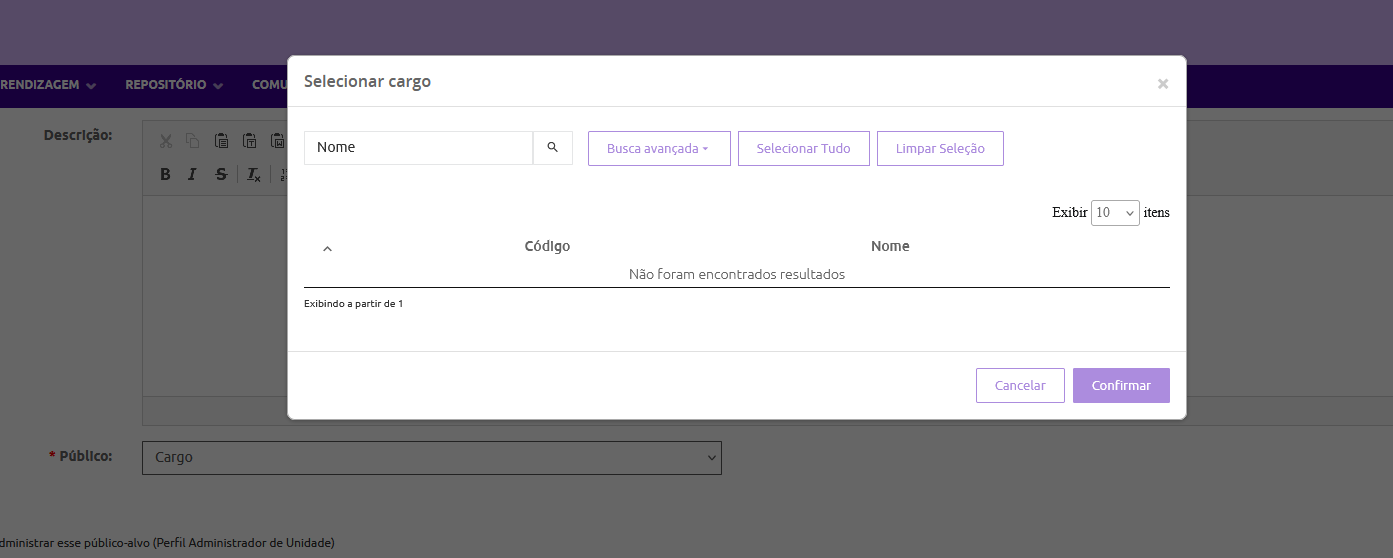1393x558 pixels.
Task: Open the RENDIZAGEM menu
Action: (x=48, y=85)
